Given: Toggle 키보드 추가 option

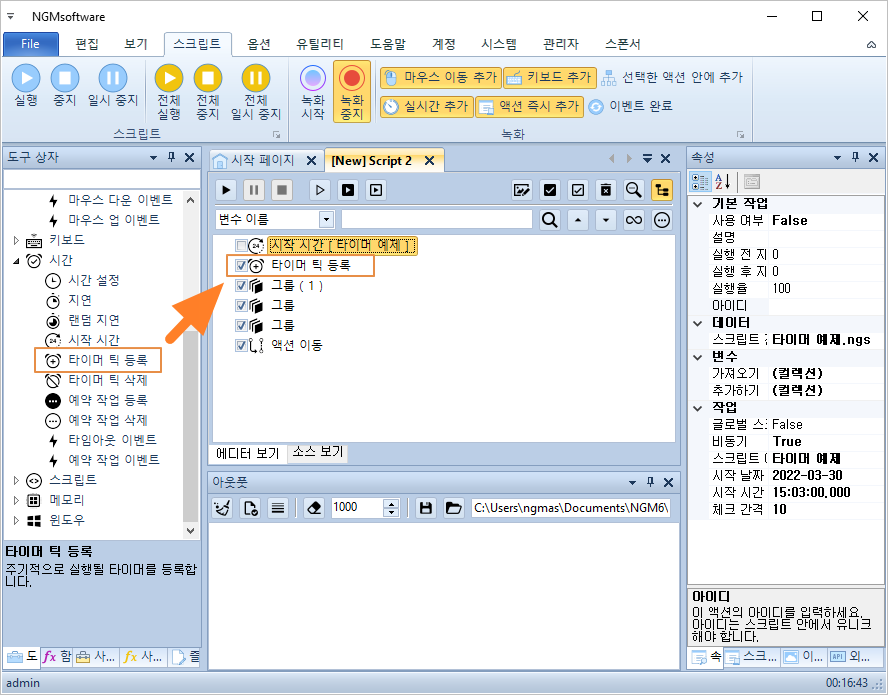Looking at the screenshot, I should 550,78.
